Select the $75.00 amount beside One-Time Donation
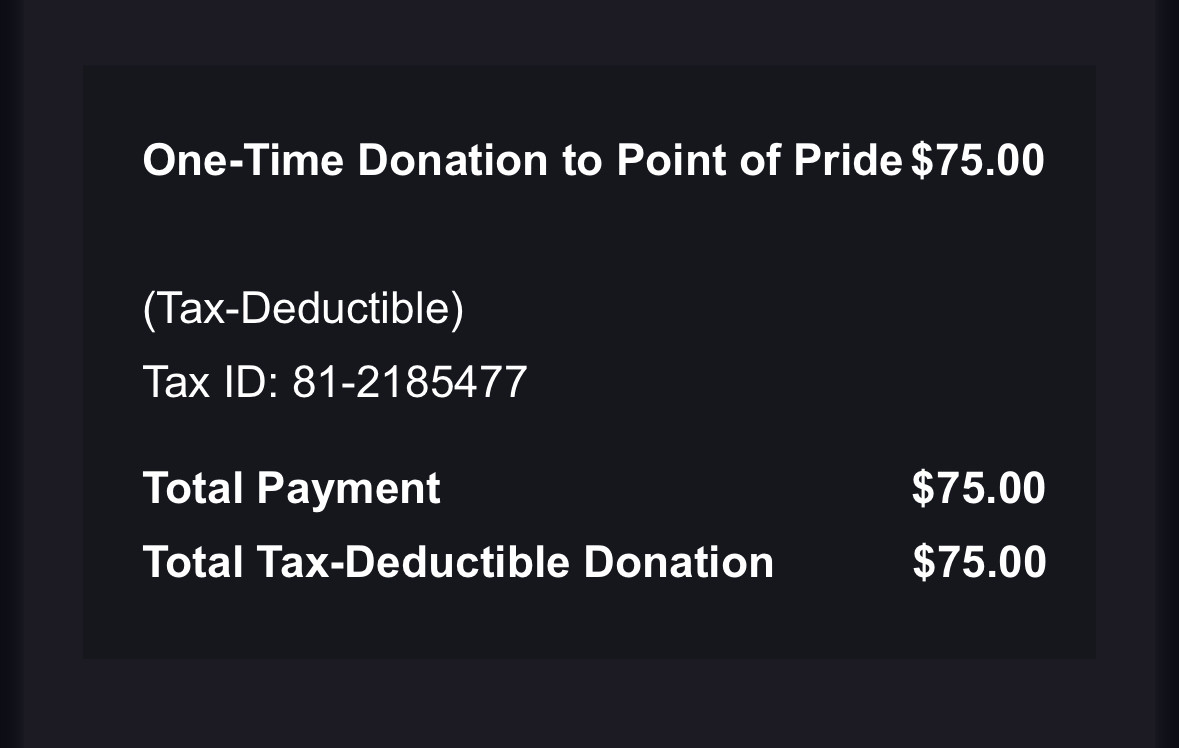Screen dimensions: 1179x748 click(x=977, y=161)
